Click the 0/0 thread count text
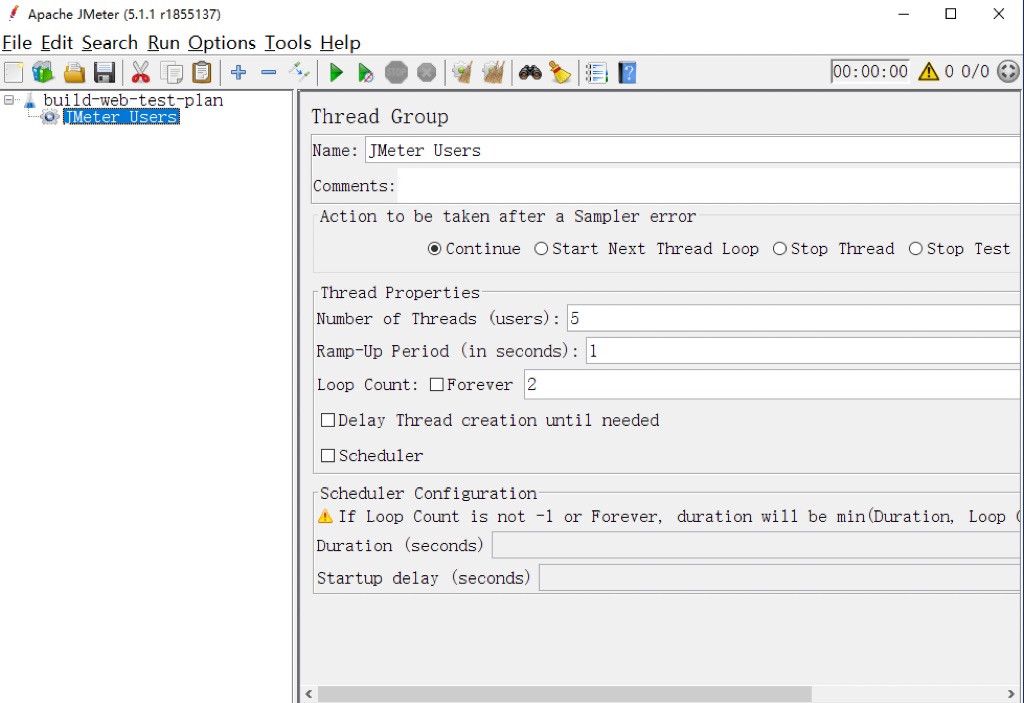 click(x=975, y=71)
